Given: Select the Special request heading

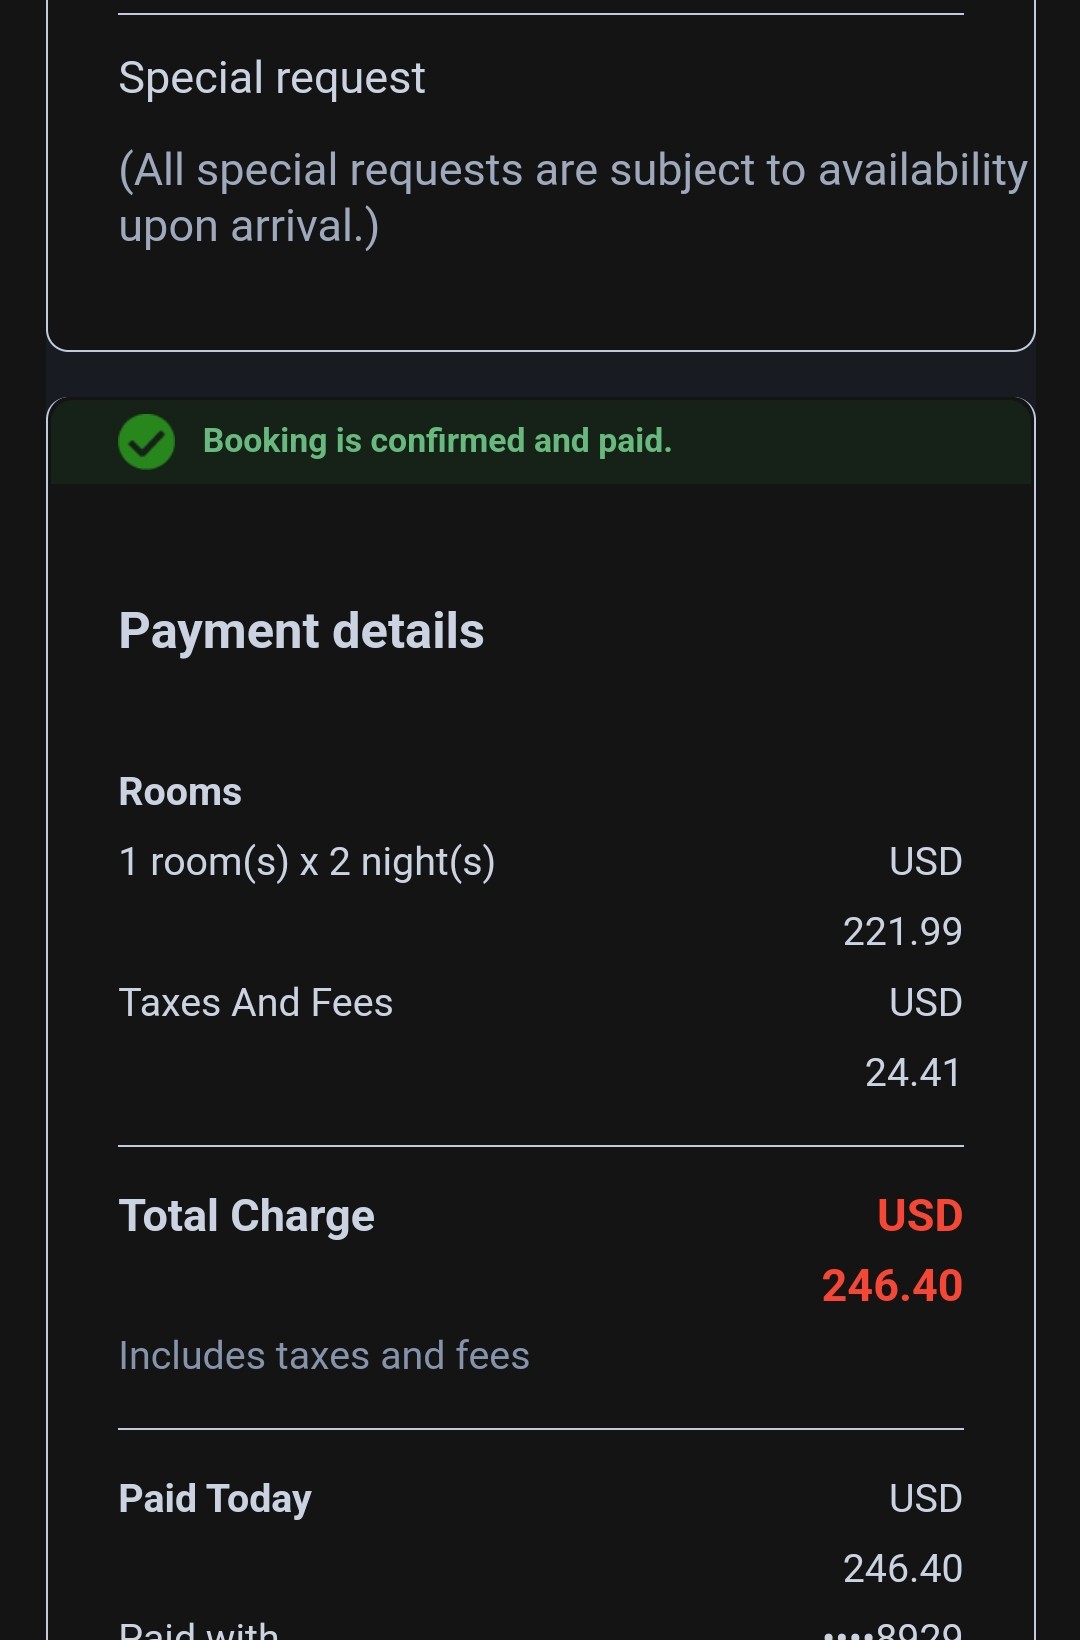Looking at the screenshot, I should click(272, 78).
